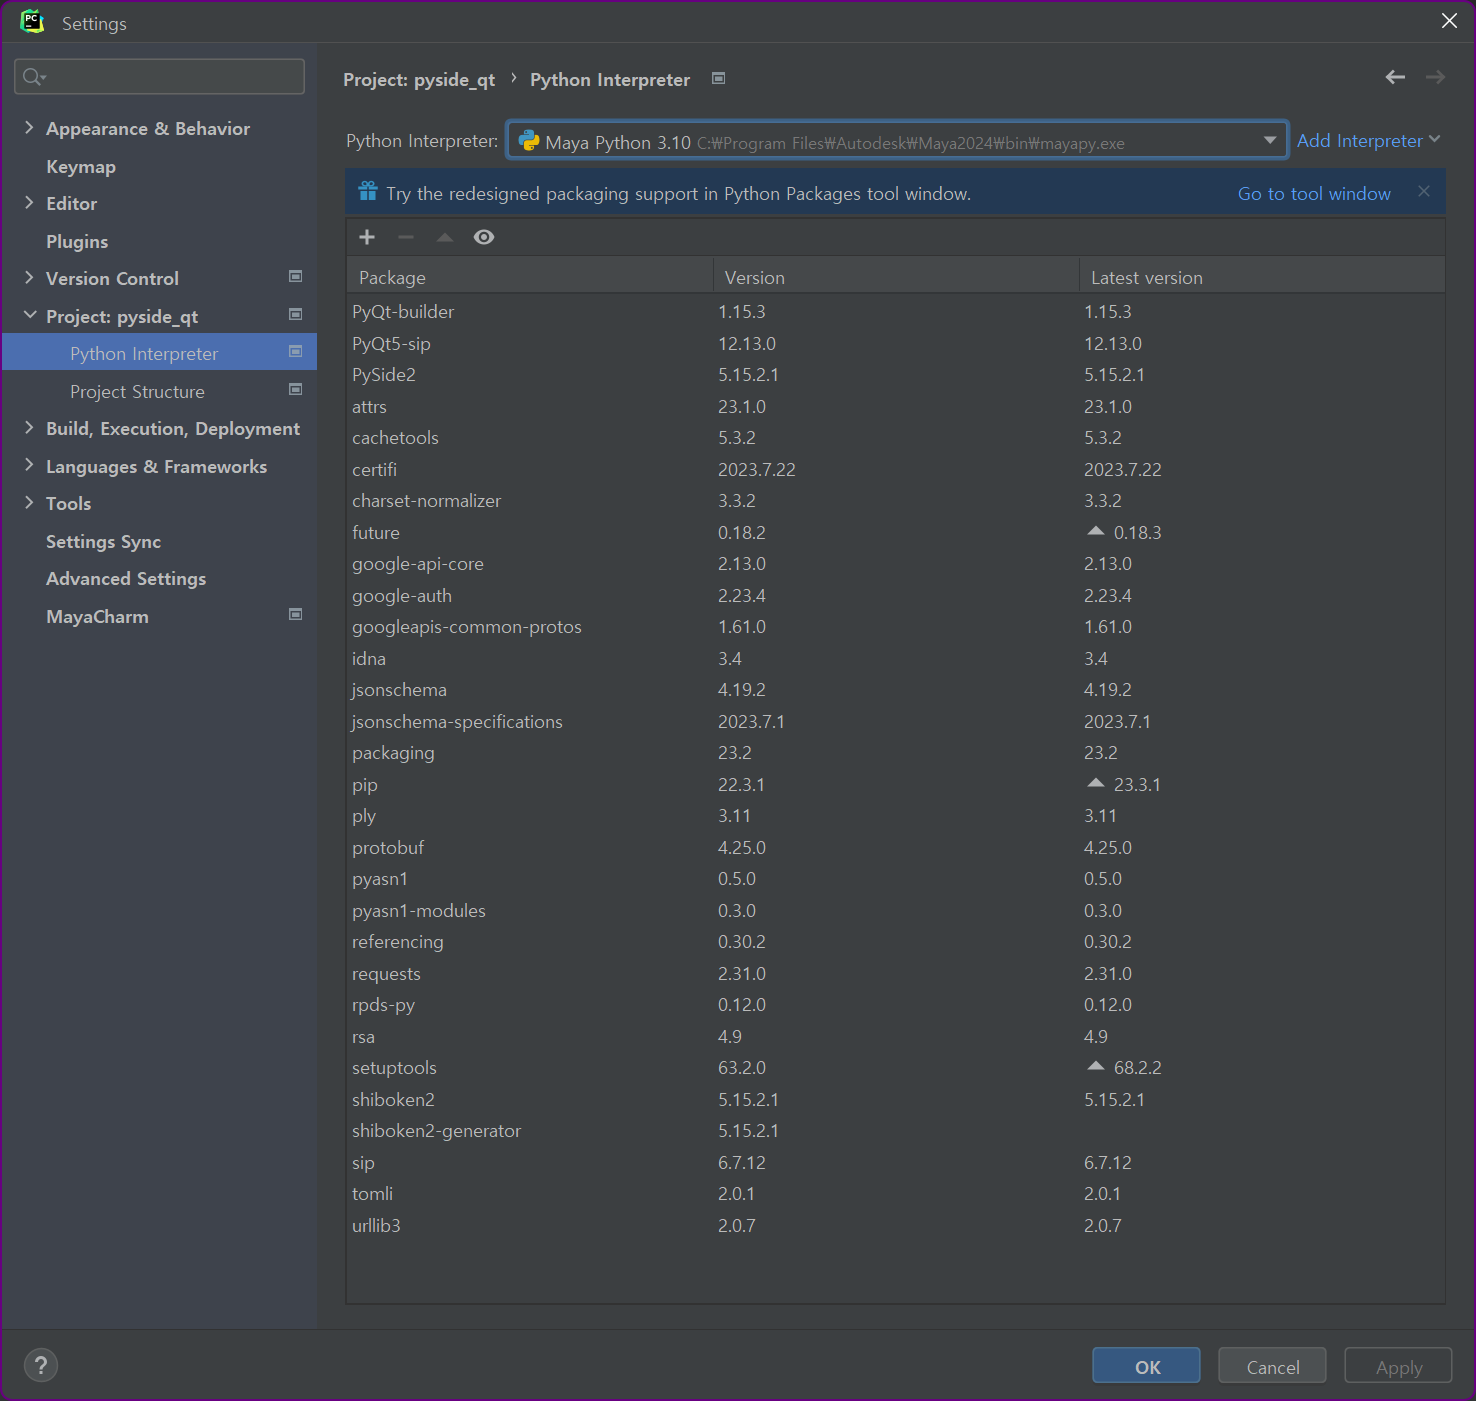Collapse the Project: pyside_qt section
1476x1401 pixels.
point(29,315)
